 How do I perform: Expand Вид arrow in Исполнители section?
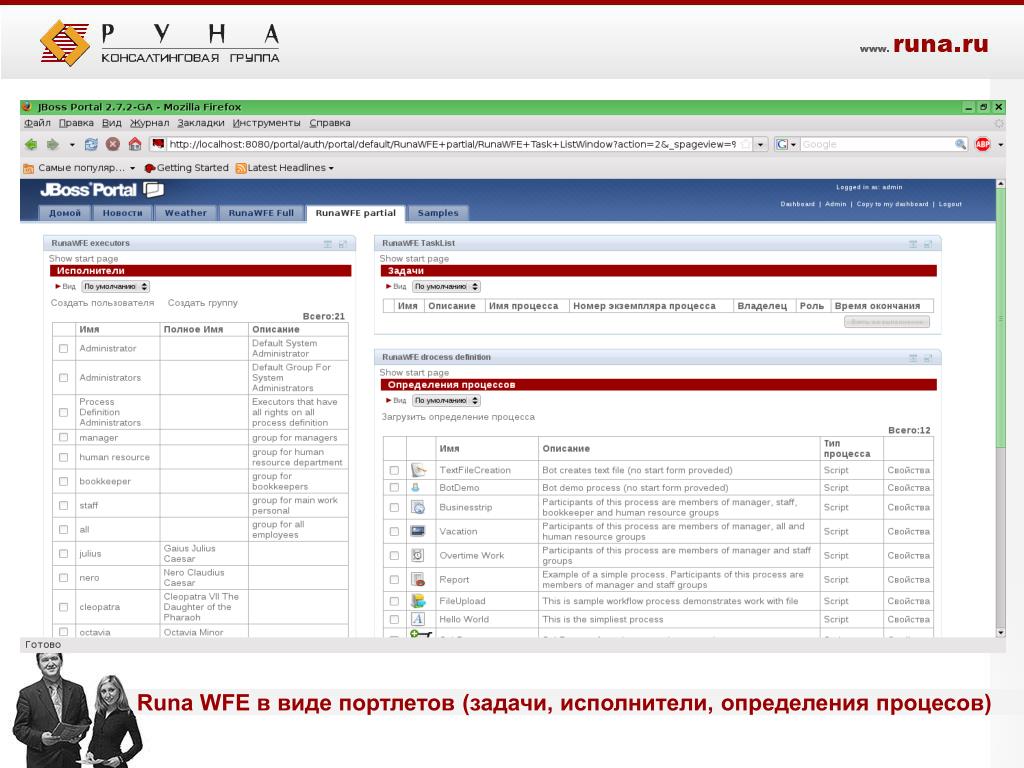(57, 286)
